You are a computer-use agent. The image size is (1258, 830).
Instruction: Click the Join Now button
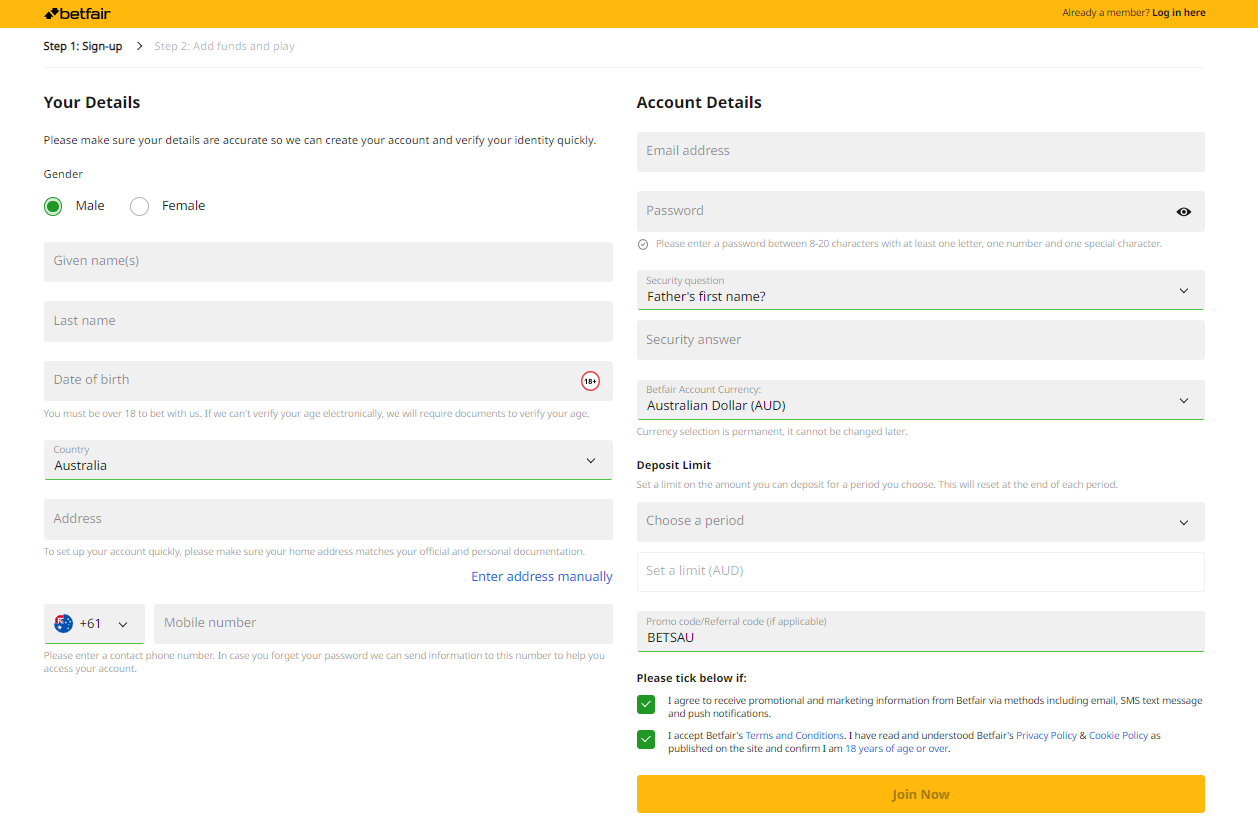(920, 794)
